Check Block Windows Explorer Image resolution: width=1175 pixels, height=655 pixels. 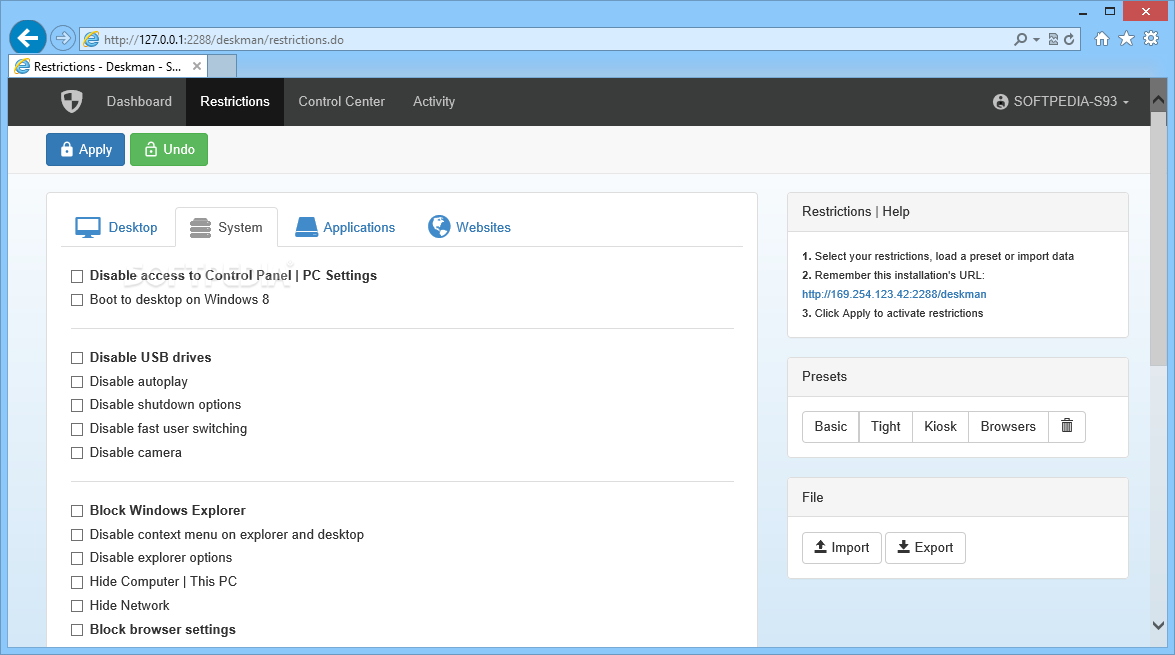pyautogui.click(x=76, y=511)
